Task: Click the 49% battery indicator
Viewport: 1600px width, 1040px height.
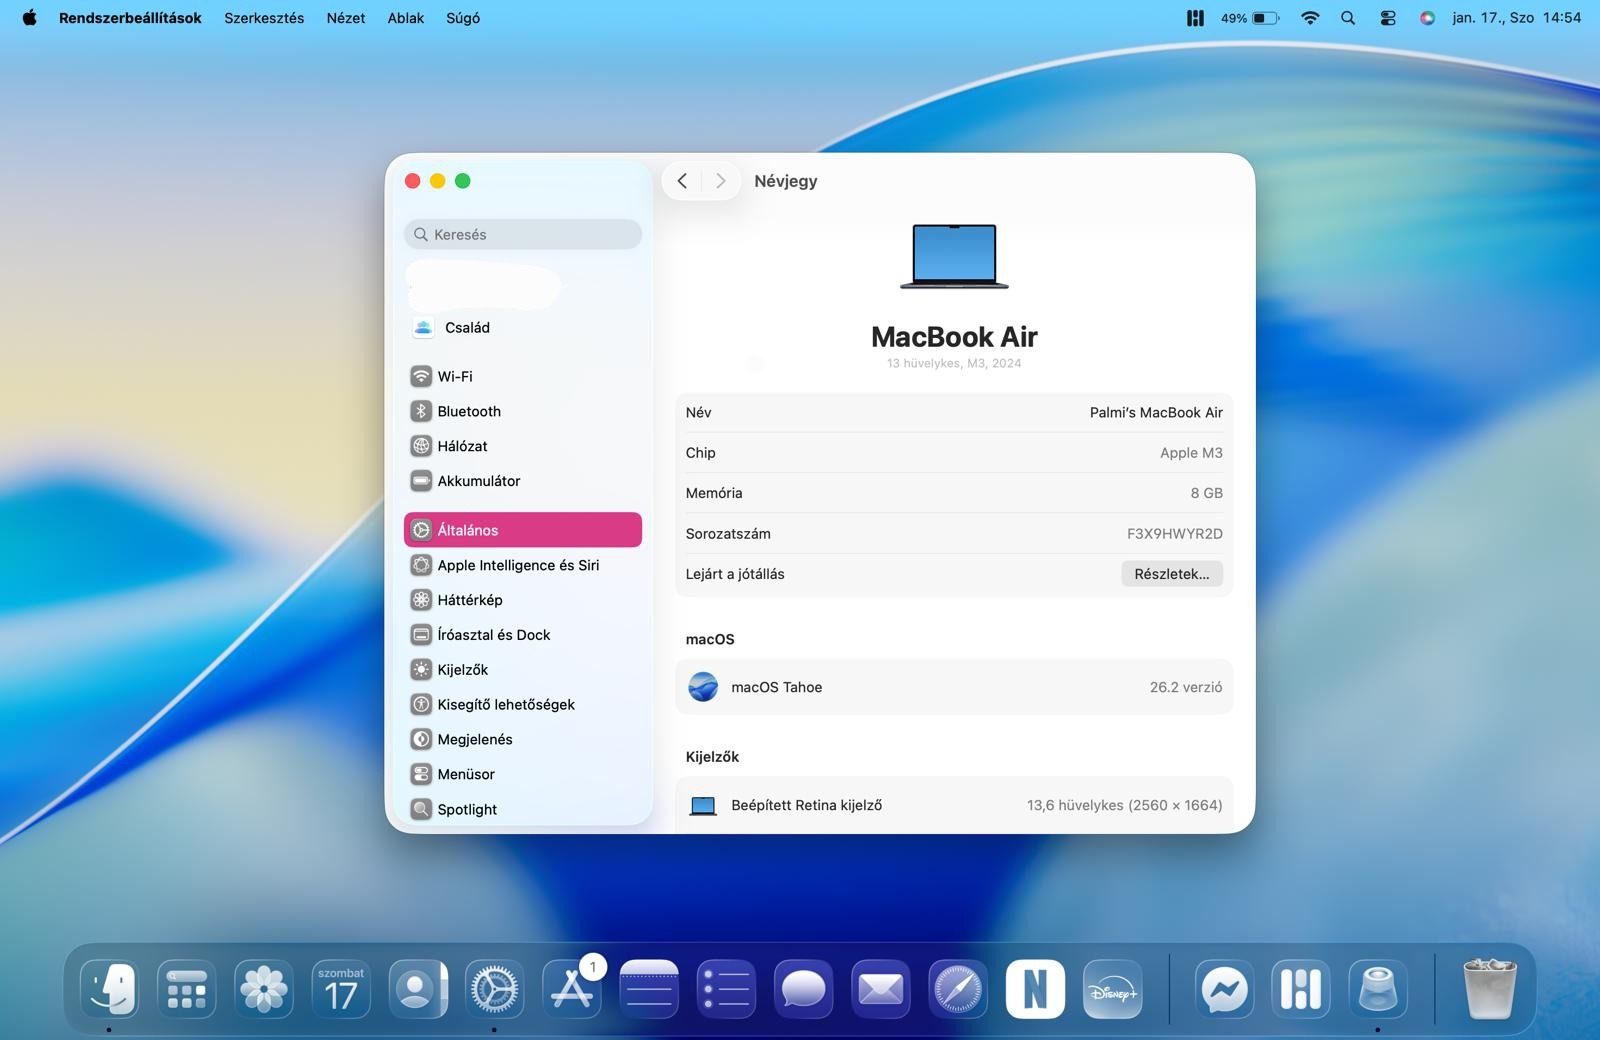Action: coord(1250,18)
